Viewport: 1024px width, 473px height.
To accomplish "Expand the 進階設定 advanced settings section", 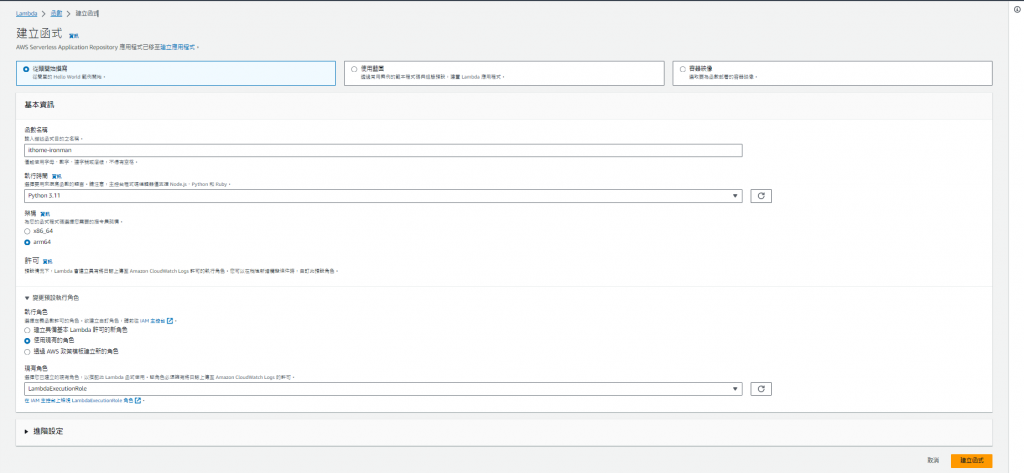I will tap(44, 432).
